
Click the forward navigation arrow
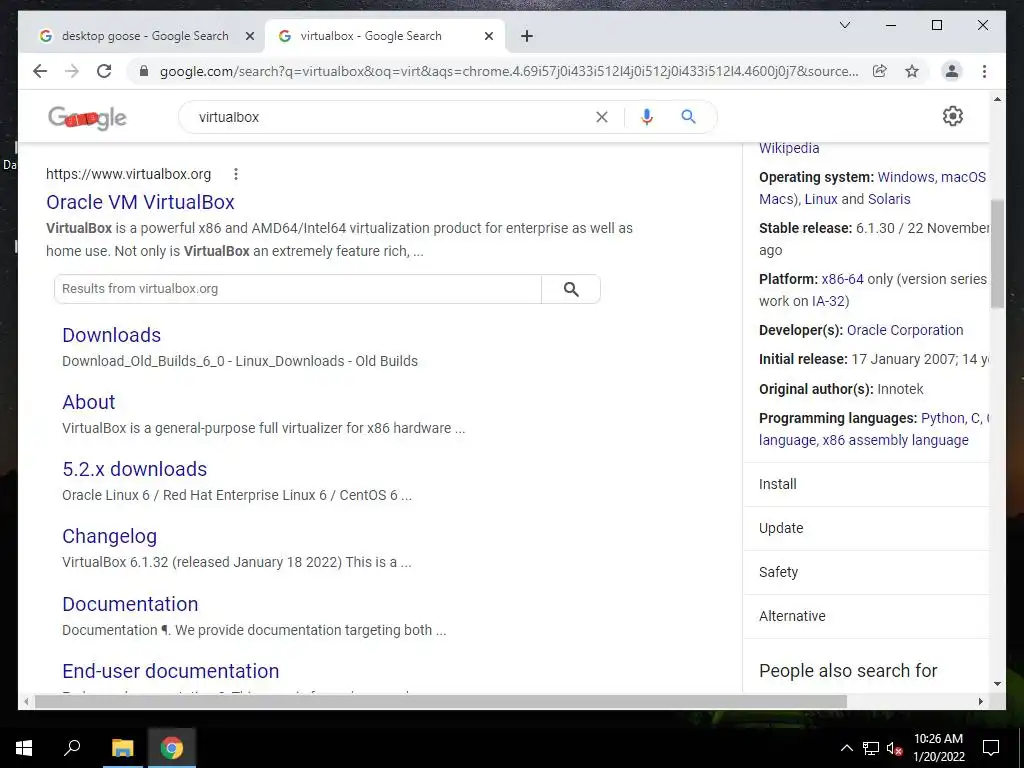(72, 71)
